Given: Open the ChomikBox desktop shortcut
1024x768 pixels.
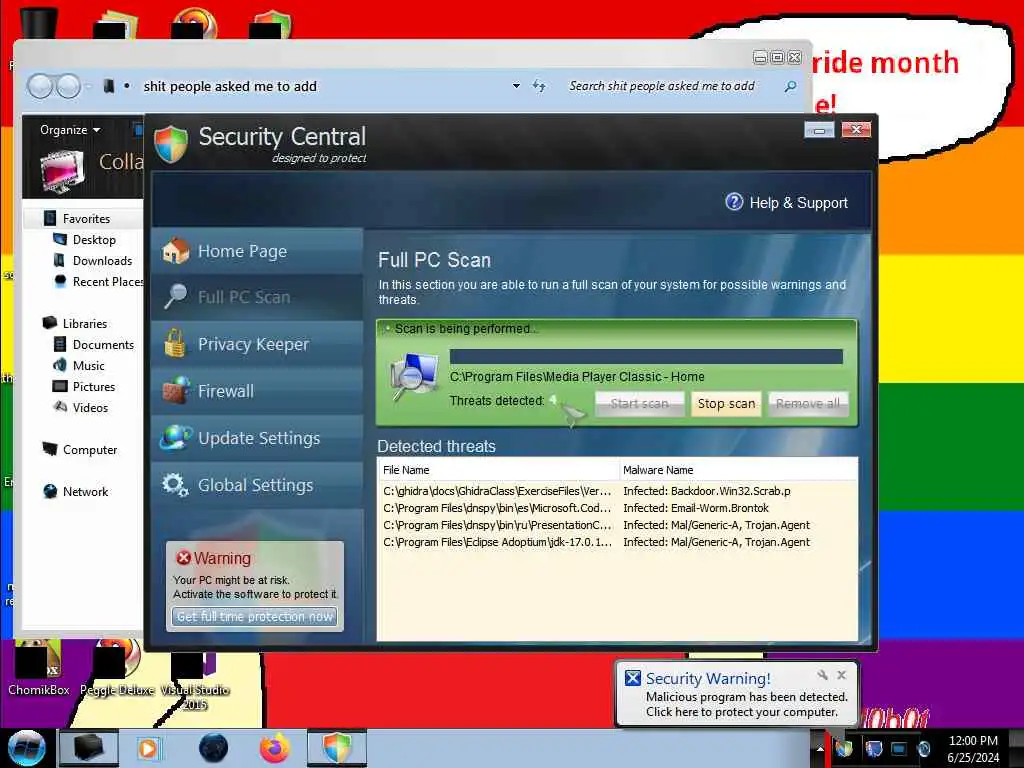Looking at the screenshot, I should tap(39, 667).
